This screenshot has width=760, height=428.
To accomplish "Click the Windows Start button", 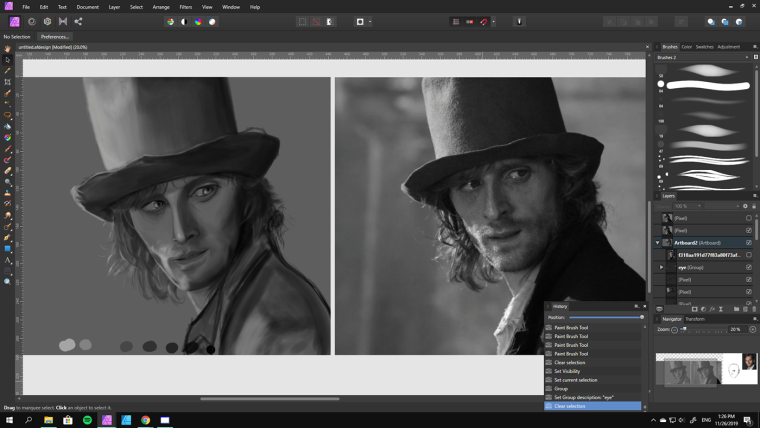I will click(9, 420).
